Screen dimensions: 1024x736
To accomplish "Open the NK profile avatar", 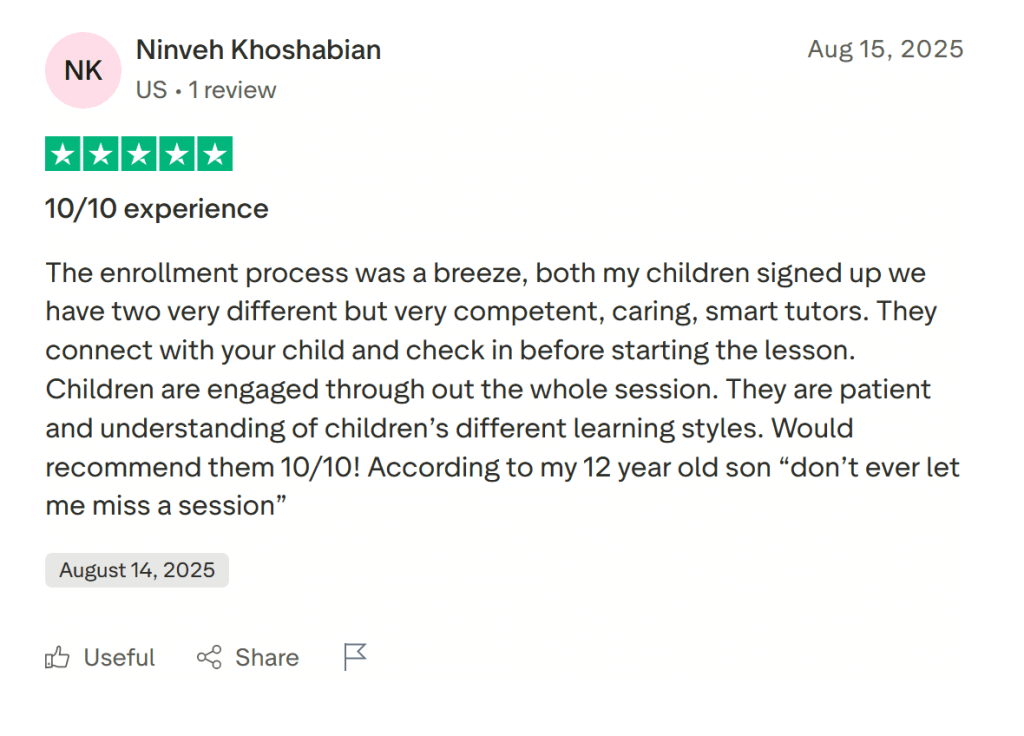I will [x=83, y=70].
